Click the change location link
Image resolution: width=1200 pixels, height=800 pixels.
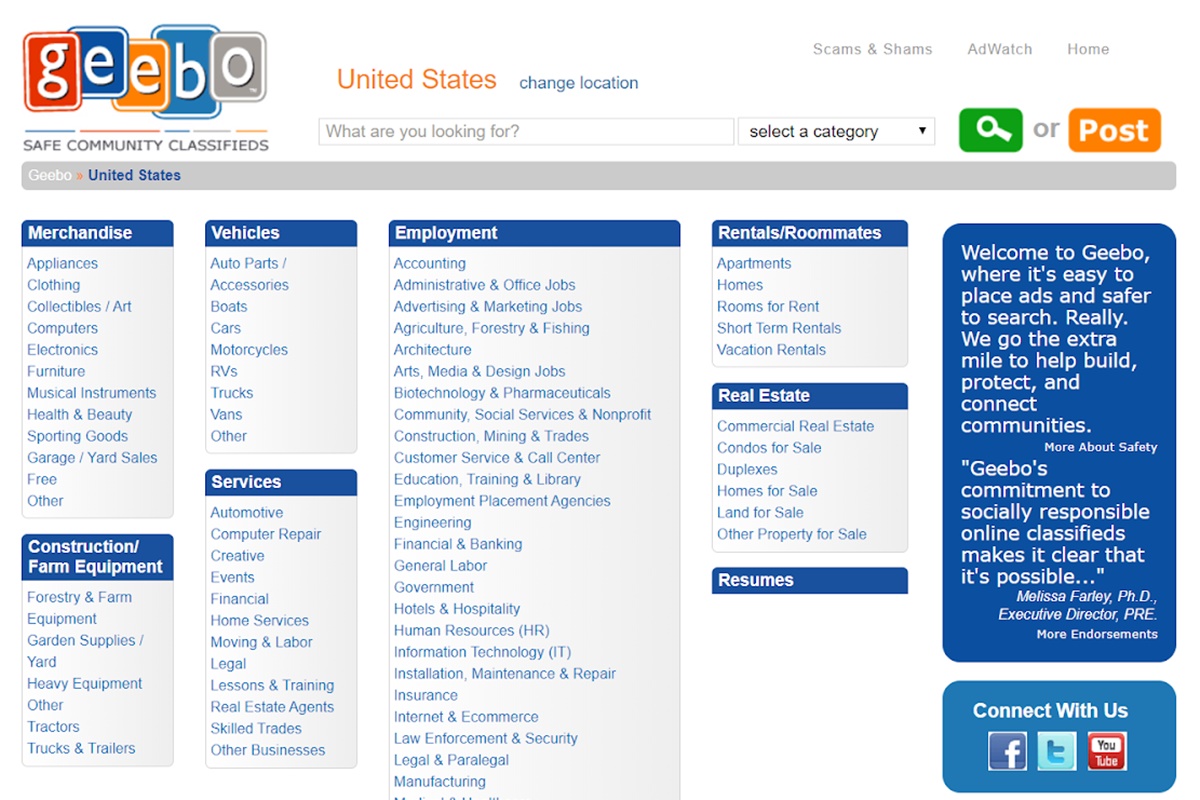point(578,83)
